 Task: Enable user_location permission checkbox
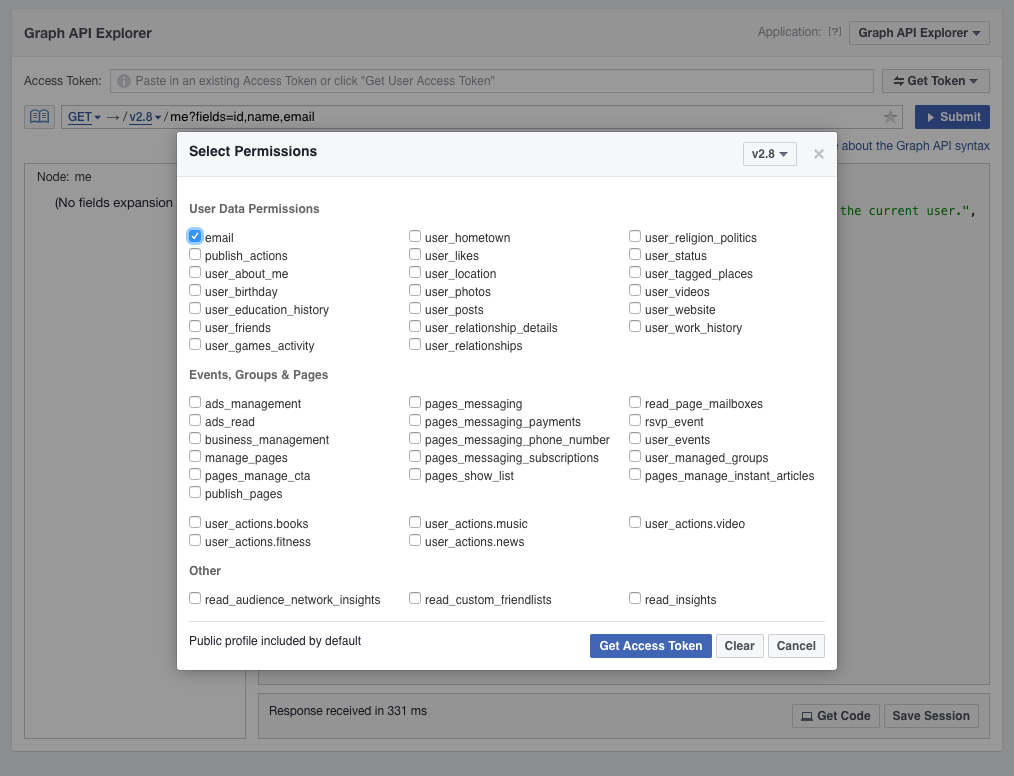click(x=415, y=272)
